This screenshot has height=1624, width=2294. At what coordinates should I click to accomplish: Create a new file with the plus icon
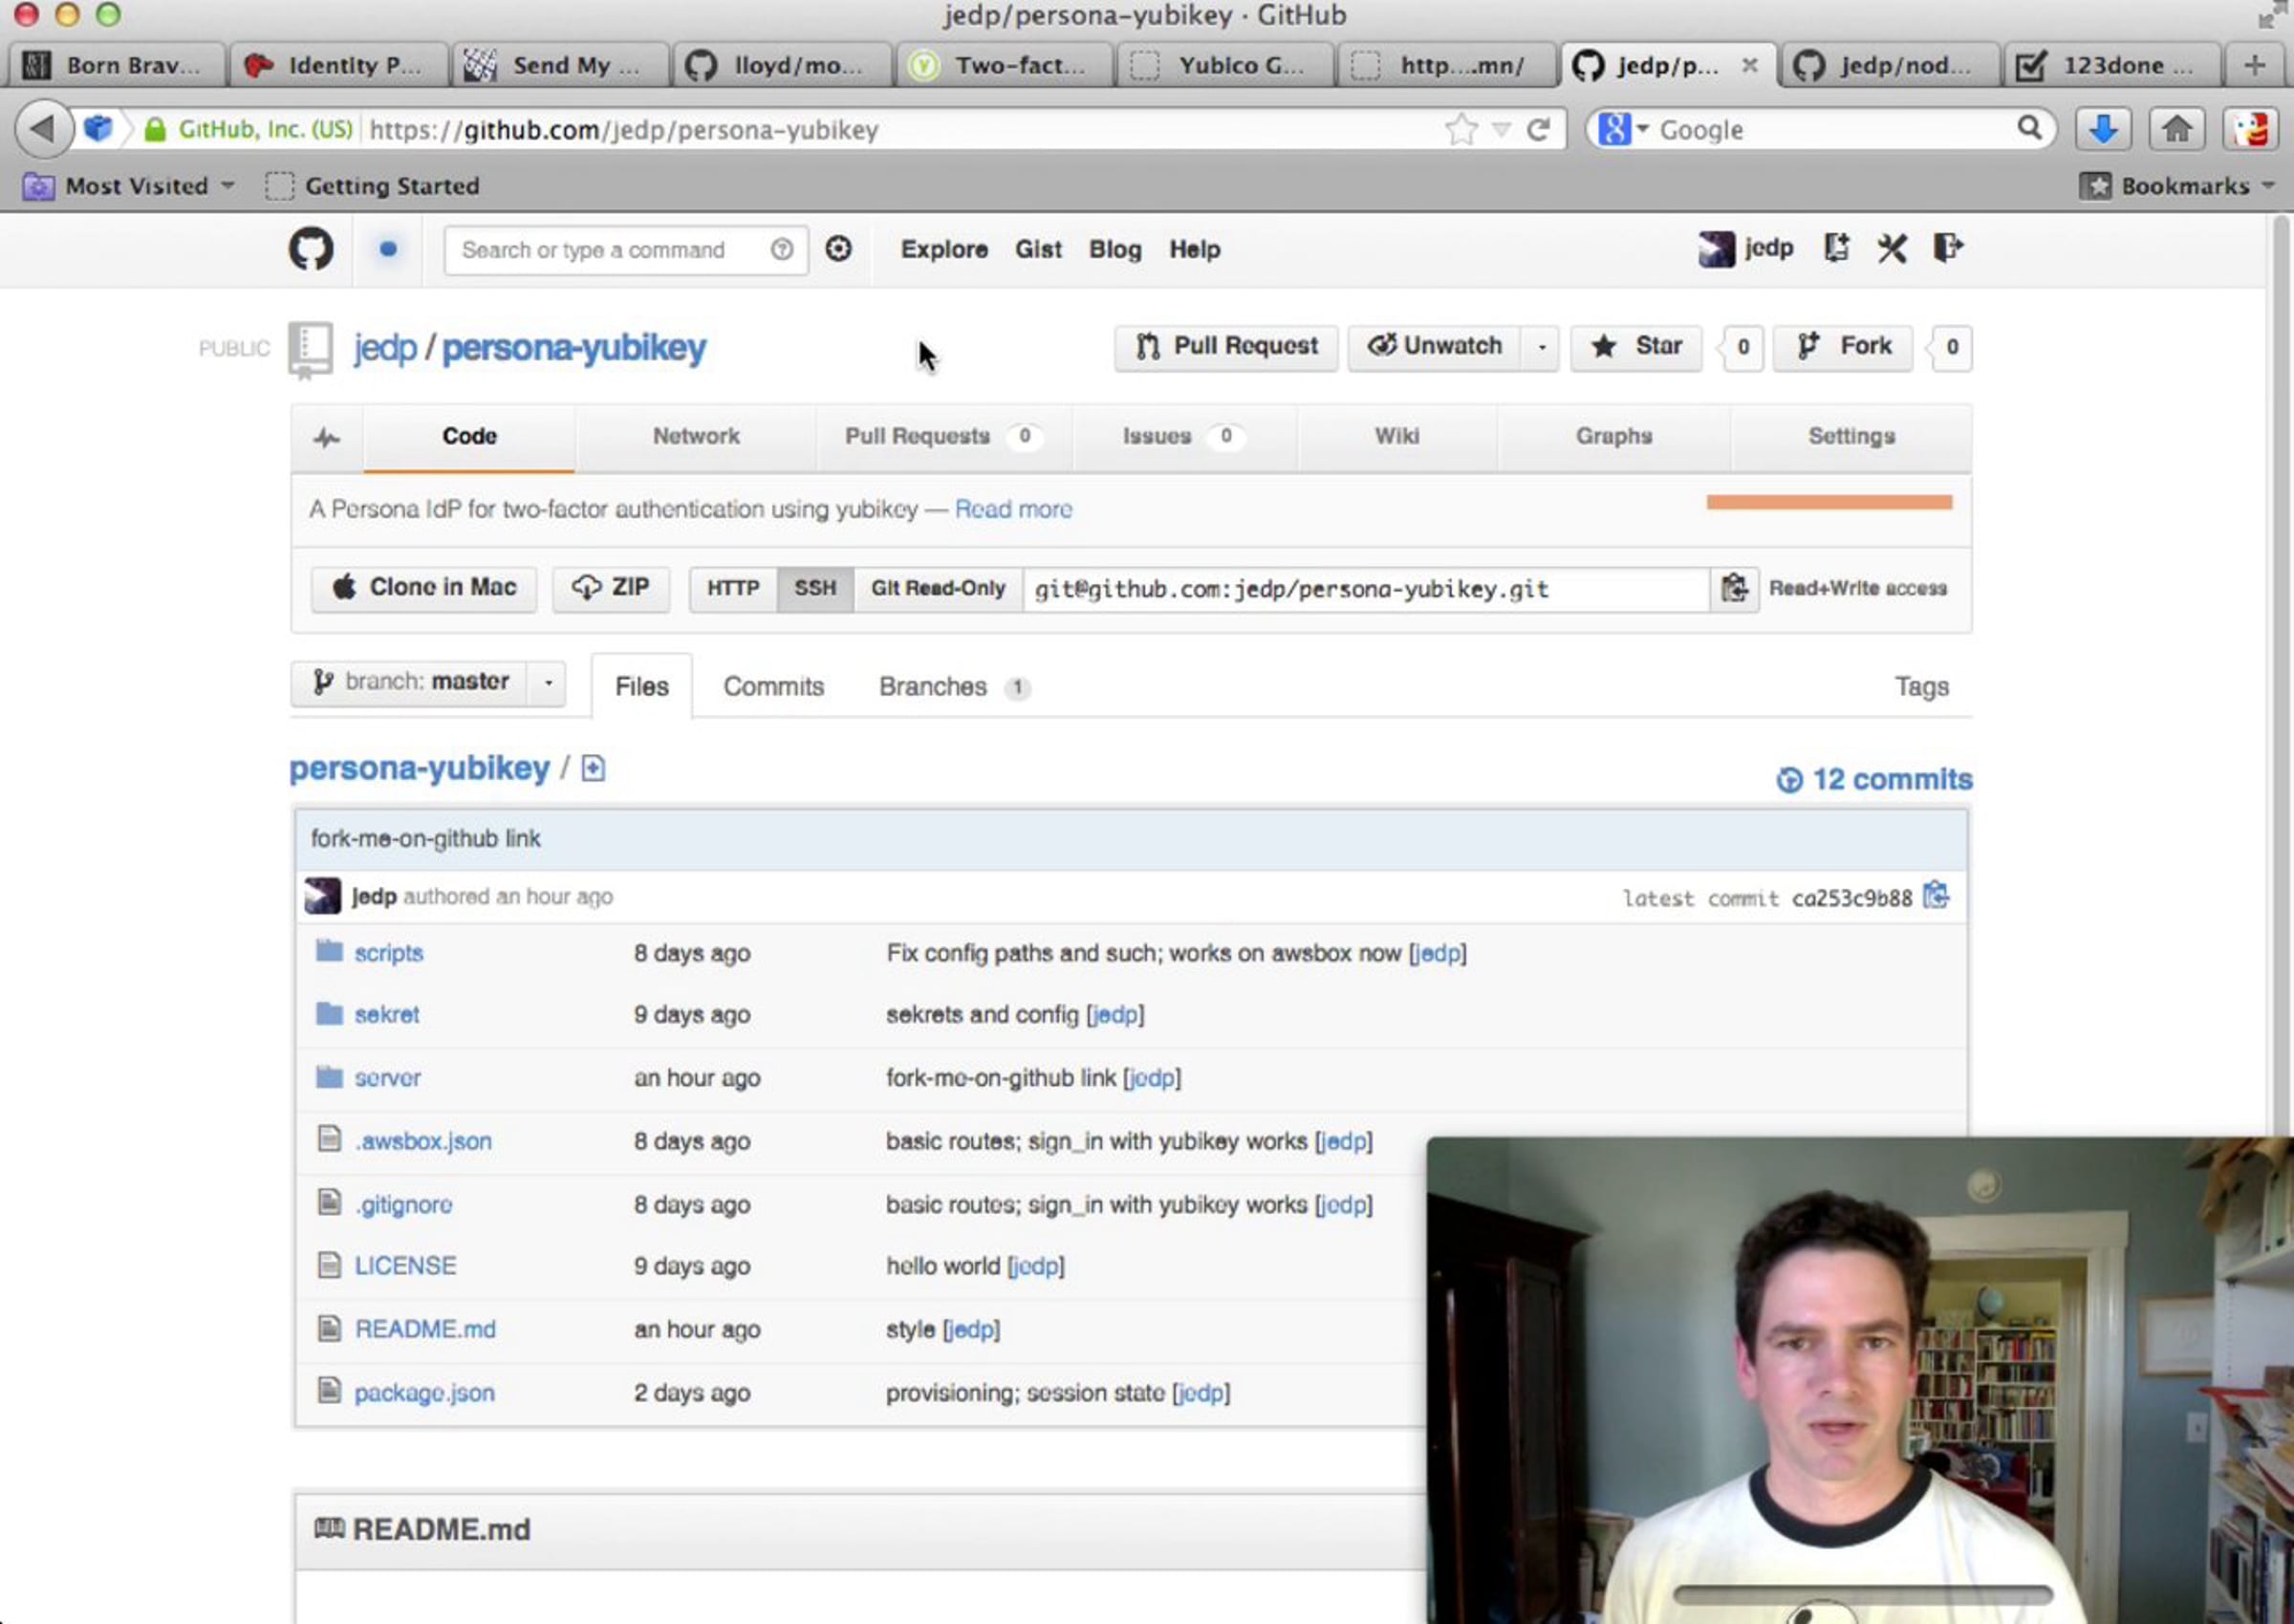pos(593,768)
